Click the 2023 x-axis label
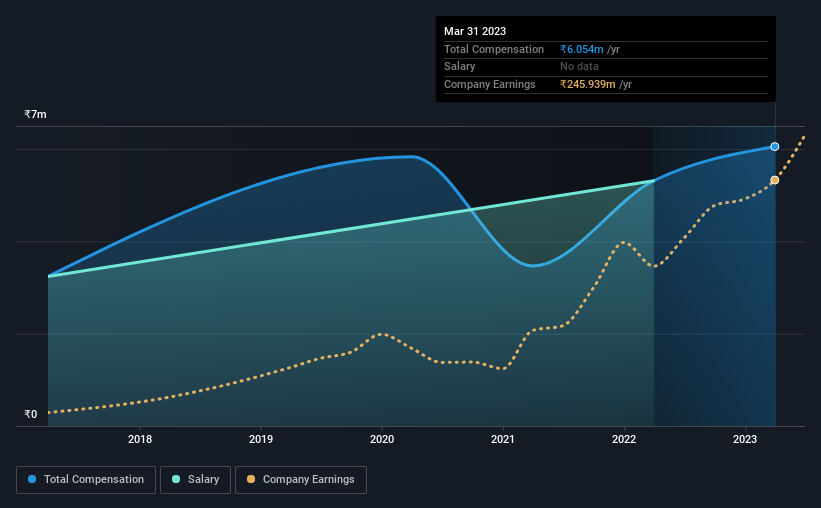 (x=745, y=439)
